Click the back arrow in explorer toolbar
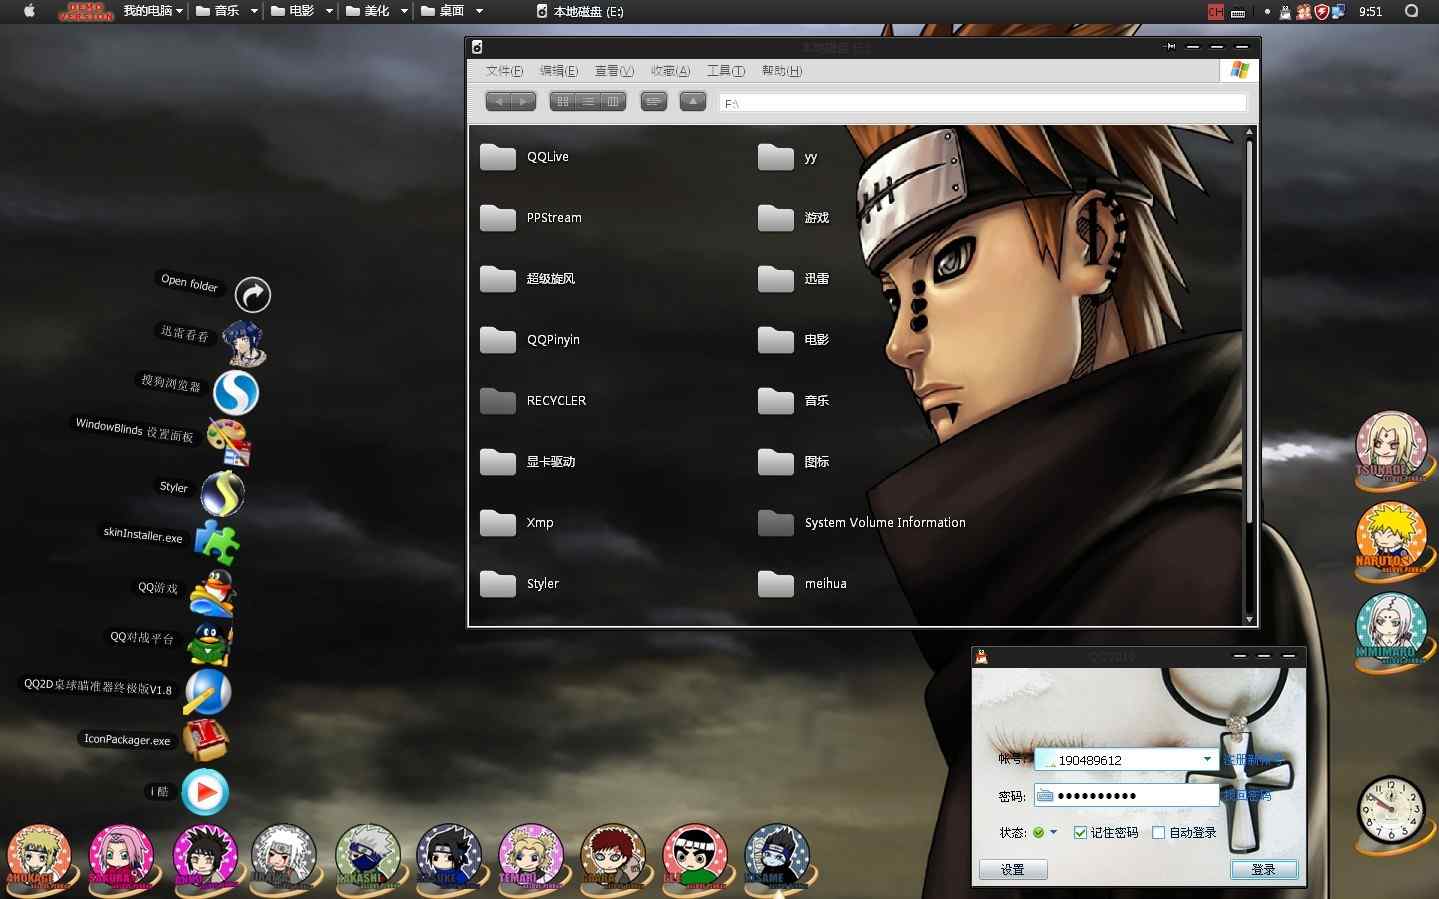 tap(498, 101)
